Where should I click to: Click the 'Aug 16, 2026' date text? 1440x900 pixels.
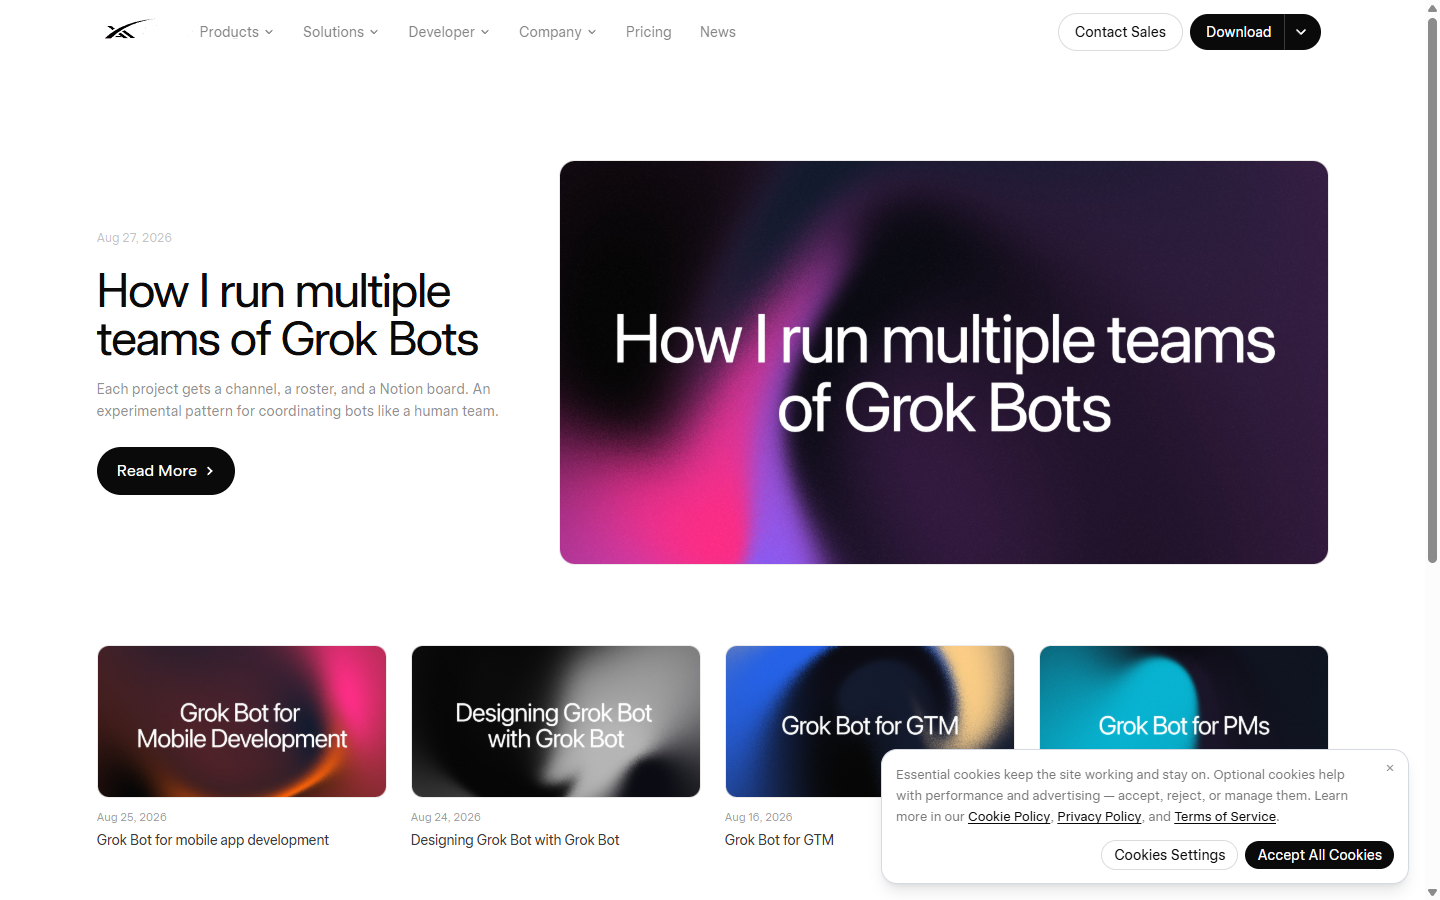tap(758, 817)
